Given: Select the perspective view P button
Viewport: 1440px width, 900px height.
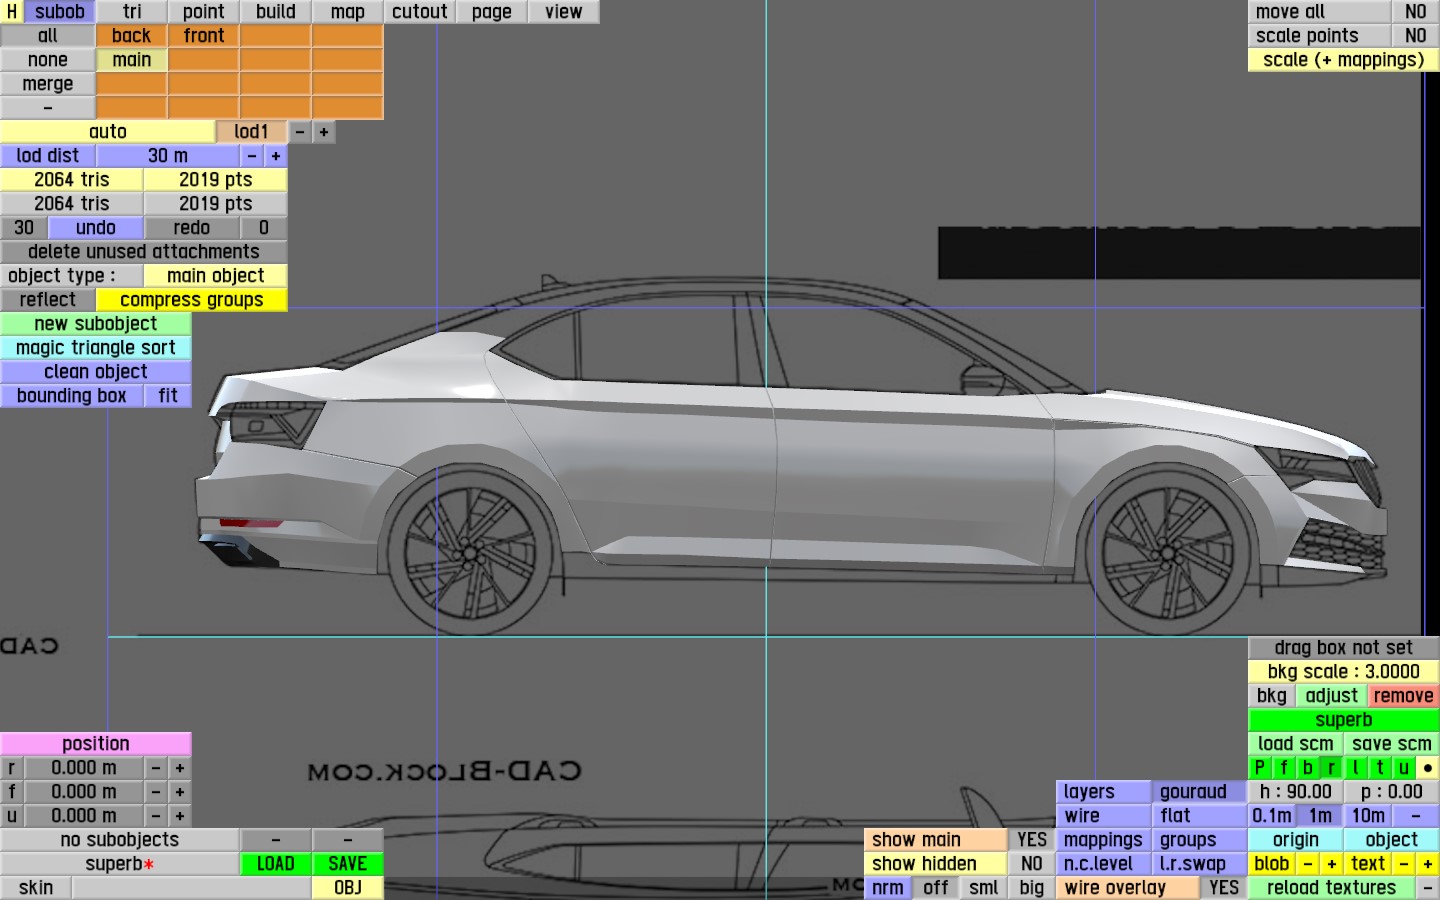Looking at the screenshot, I should [x=1260, y=768].
